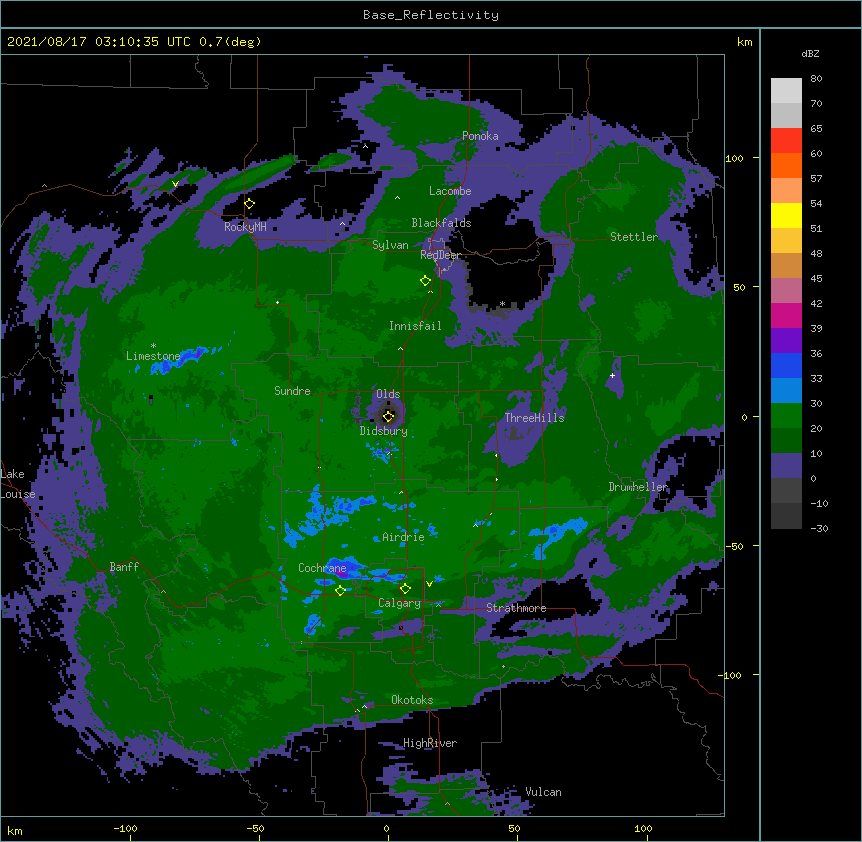Click the Okotoks city label
The height and width of the screenshot is (842, 862).
412,700
